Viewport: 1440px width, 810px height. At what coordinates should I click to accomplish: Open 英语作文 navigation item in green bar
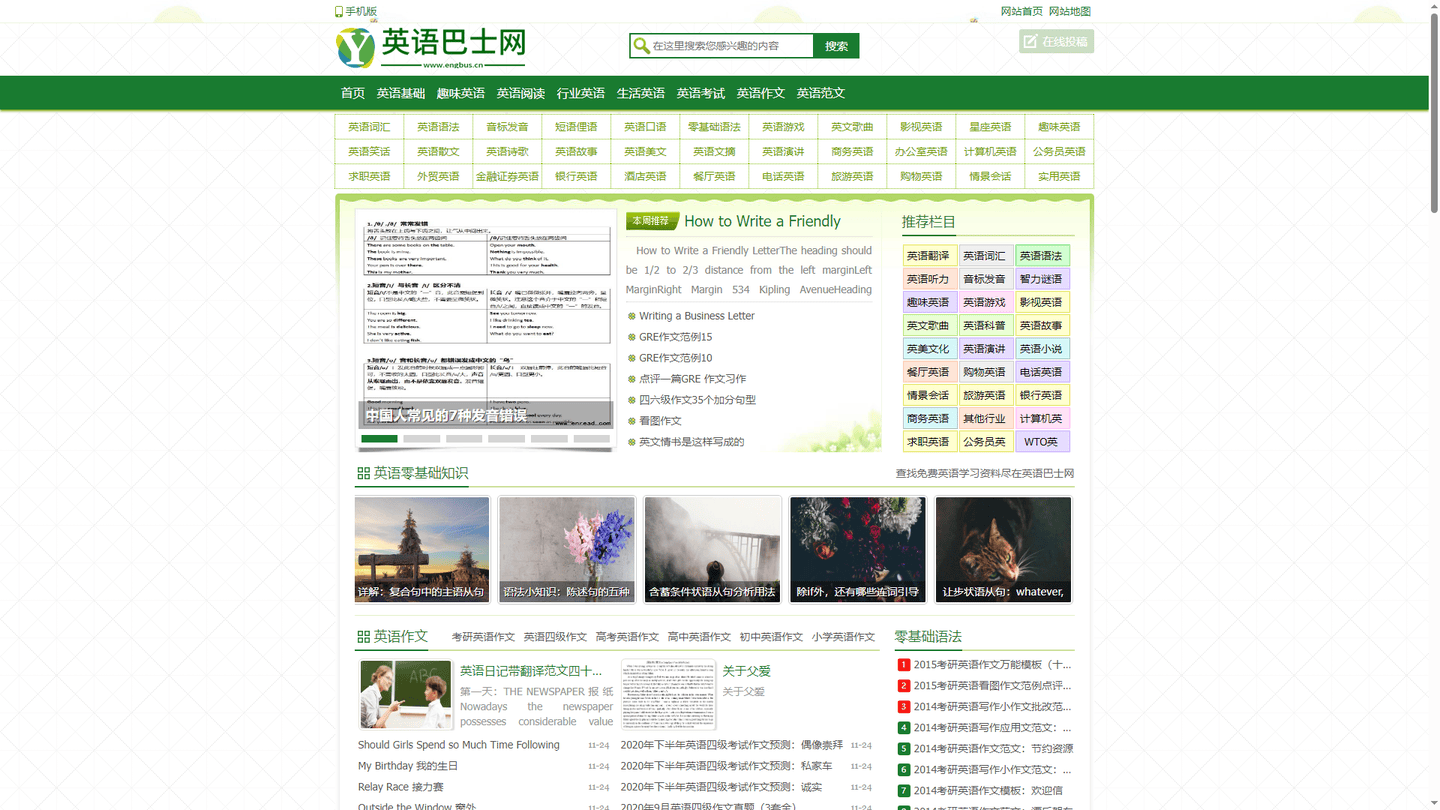761,93
